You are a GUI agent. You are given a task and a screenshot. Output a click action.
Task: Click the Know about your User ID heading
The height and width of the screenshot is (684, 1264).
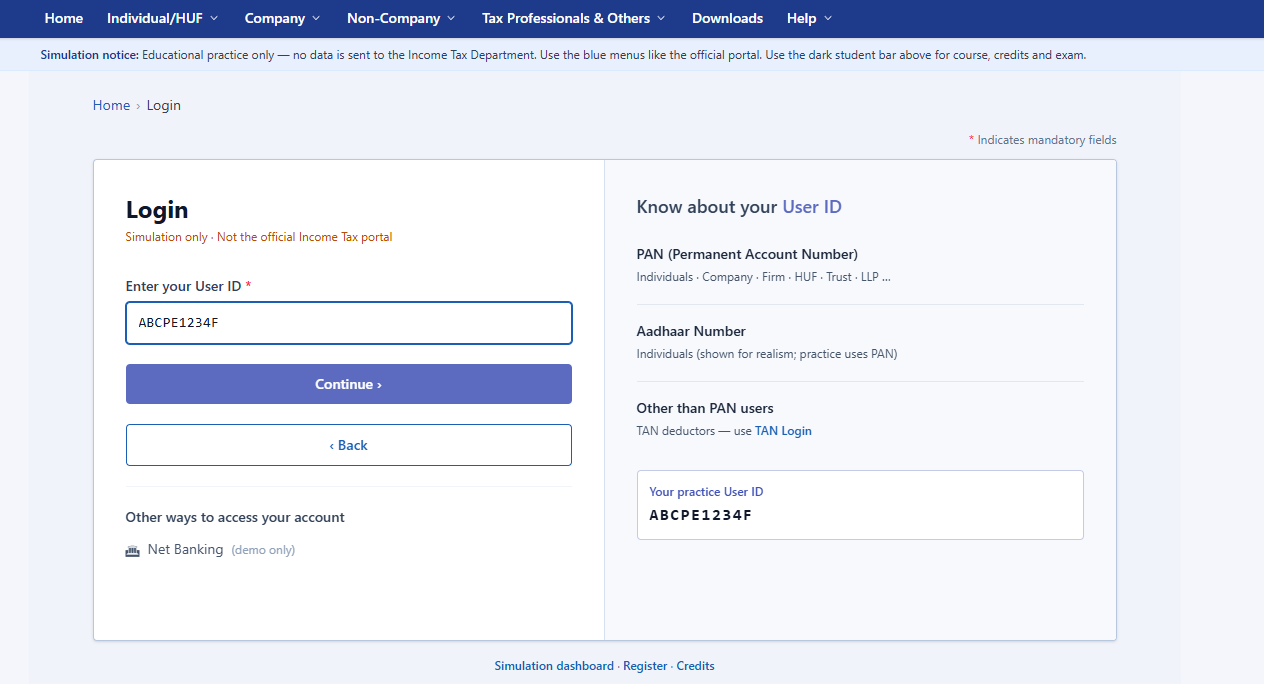pos(739,207)
